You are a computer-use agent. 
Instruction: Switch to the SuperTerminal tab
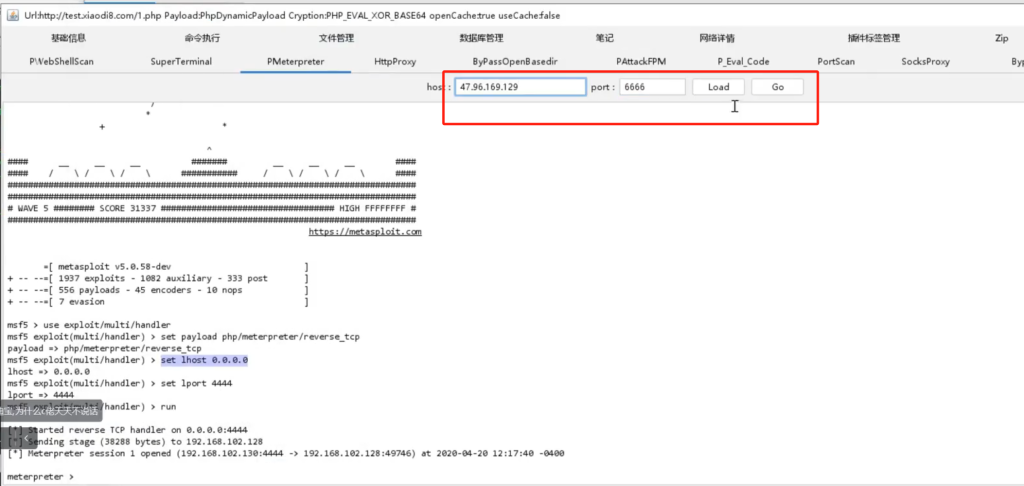pos(181,62)
